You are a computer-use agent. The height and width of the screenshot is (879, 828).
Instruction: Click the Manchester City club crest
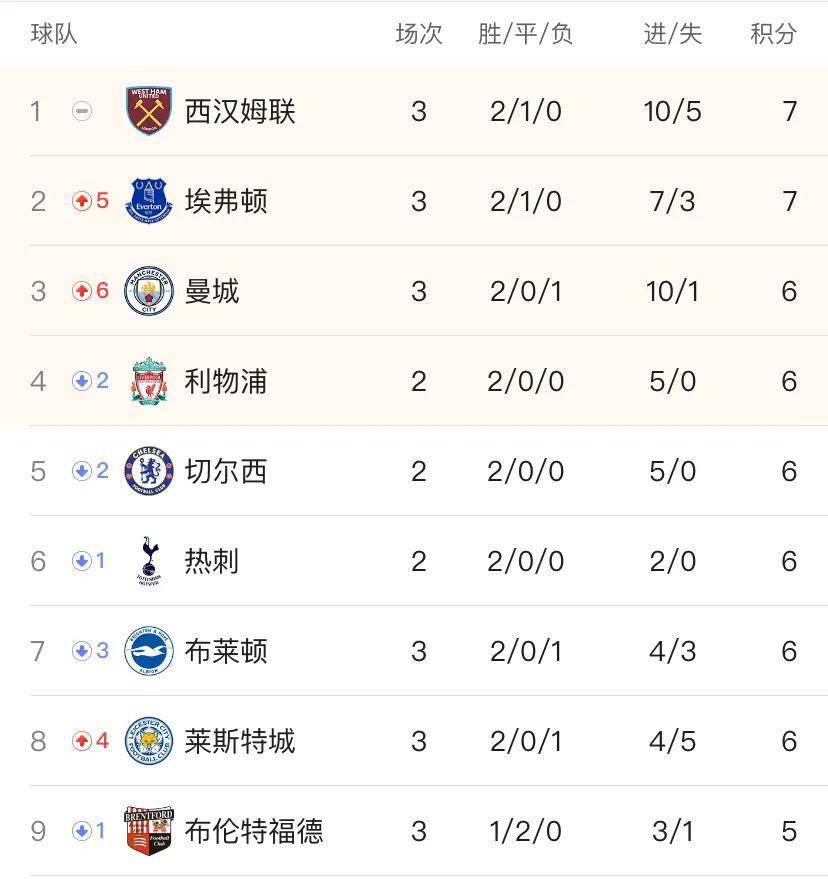(x=149, y=291)
